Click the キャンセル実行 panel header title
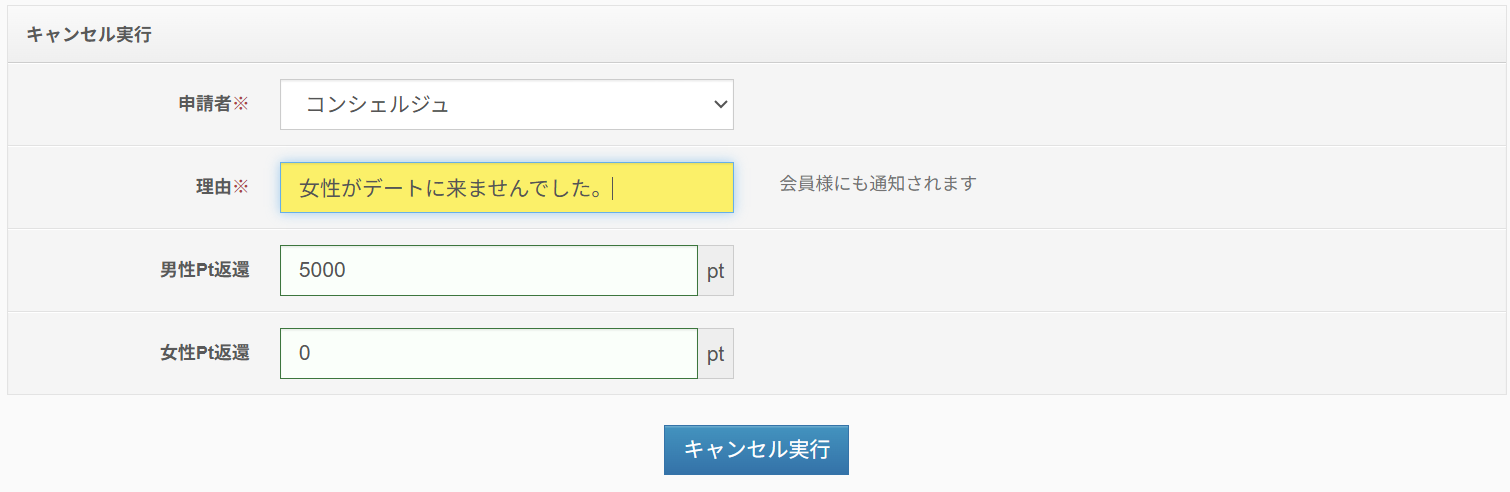Viewport: 1510px width, 492px height. coord(88,35)
